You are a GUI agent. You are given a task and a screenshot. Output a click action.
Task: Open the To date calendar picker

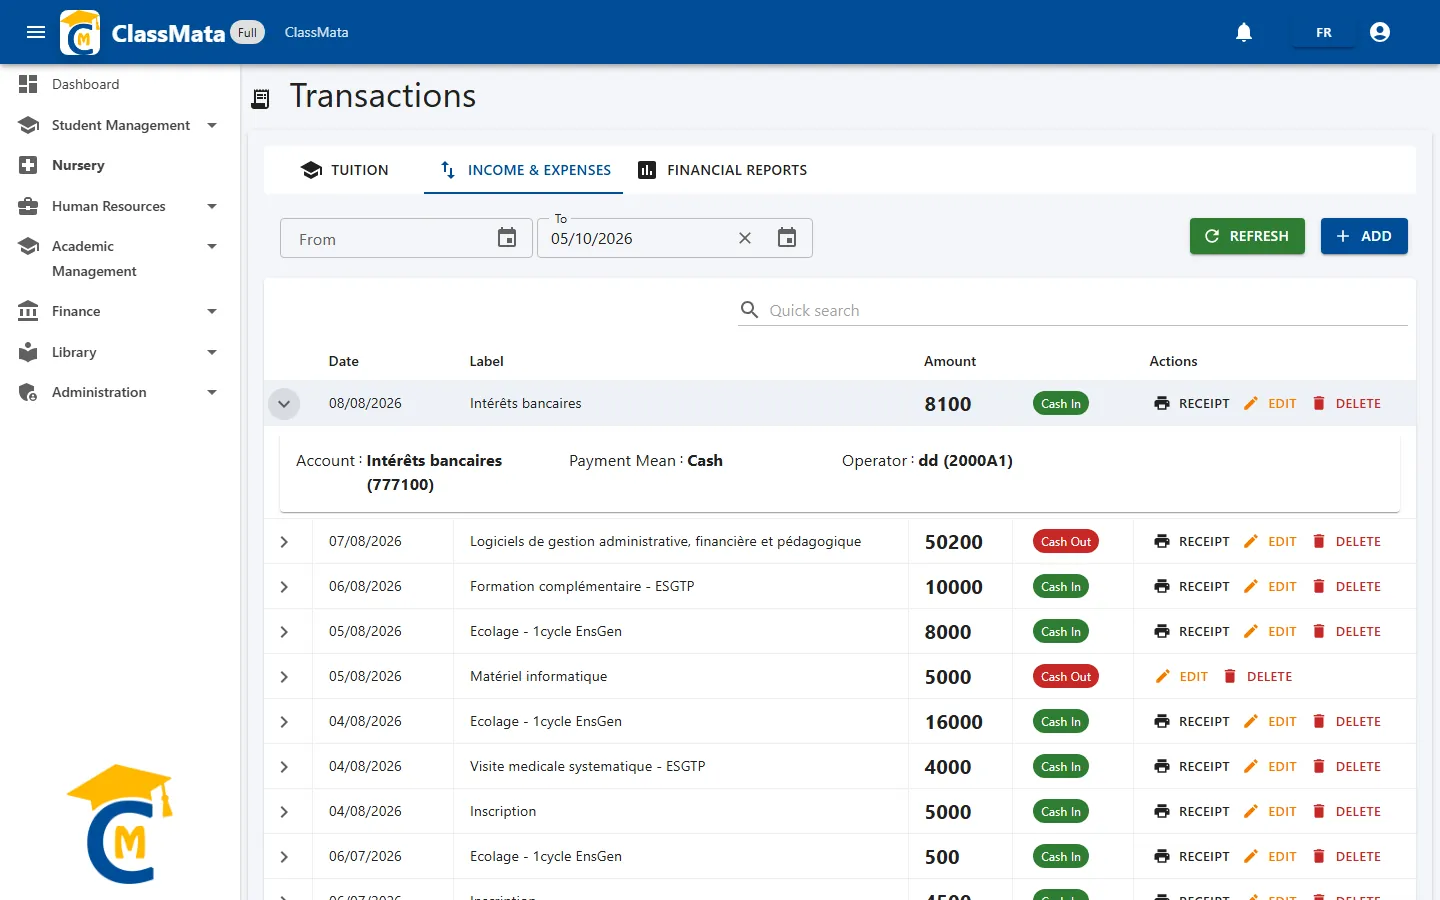coord(787,238)
